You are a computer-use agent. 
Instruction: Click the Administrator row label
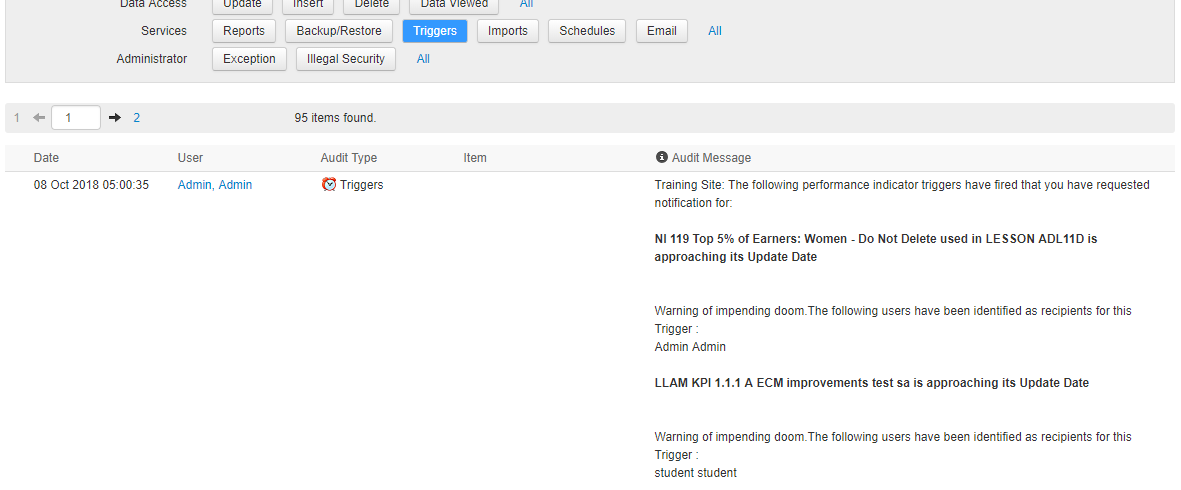(x=151, y=59)
